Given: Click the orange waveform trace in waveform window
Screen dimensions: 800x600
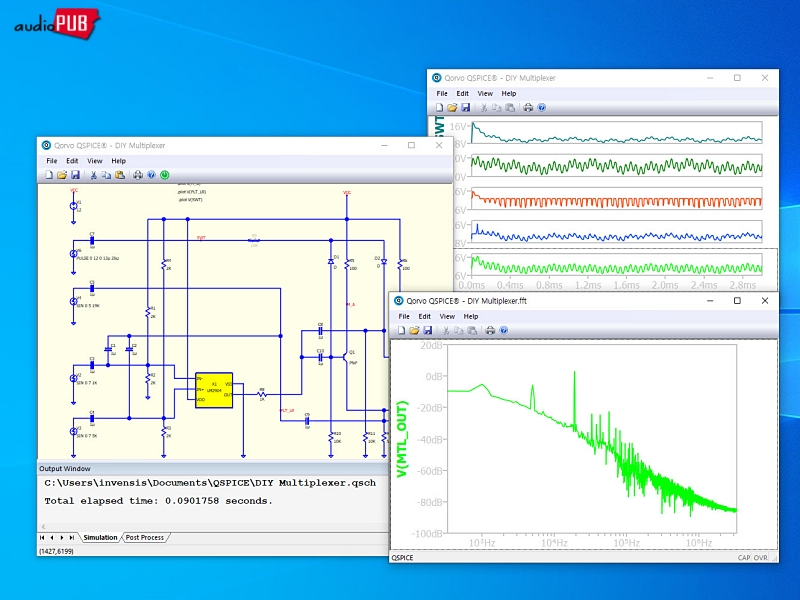Looking at the screenshot, I should [616, 201].
